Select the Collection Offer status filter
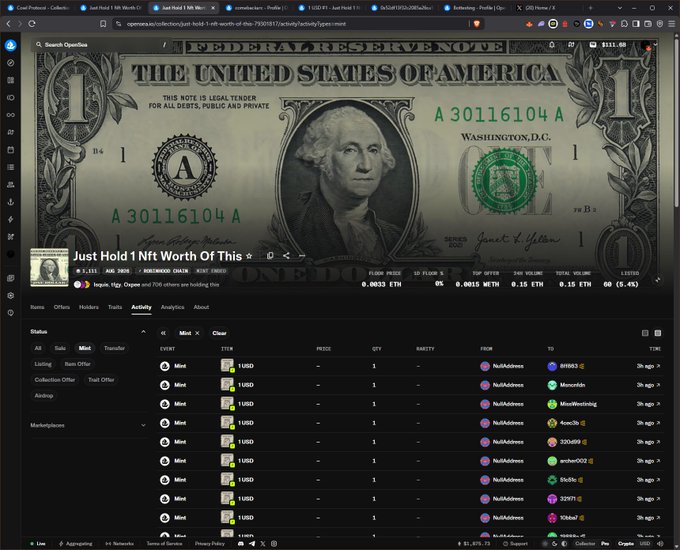The height and width of the screenshot is (550, 680). click(x=55, y=380)
